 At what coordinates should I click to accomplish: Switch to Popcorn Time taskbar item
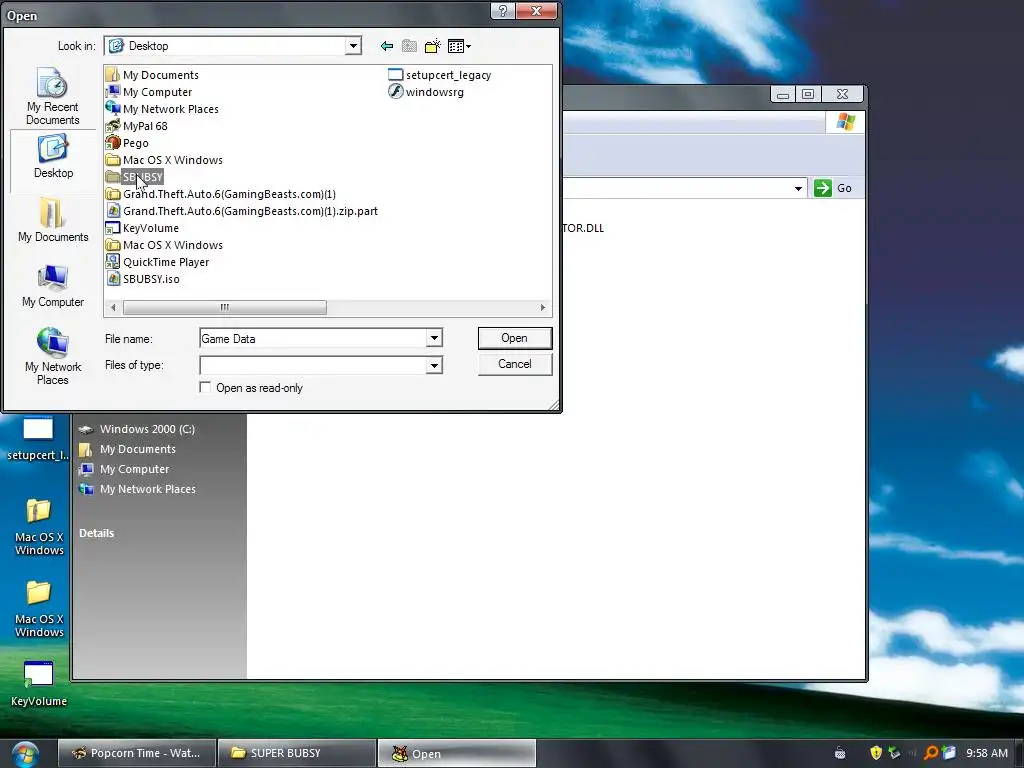tap(136, 753)
